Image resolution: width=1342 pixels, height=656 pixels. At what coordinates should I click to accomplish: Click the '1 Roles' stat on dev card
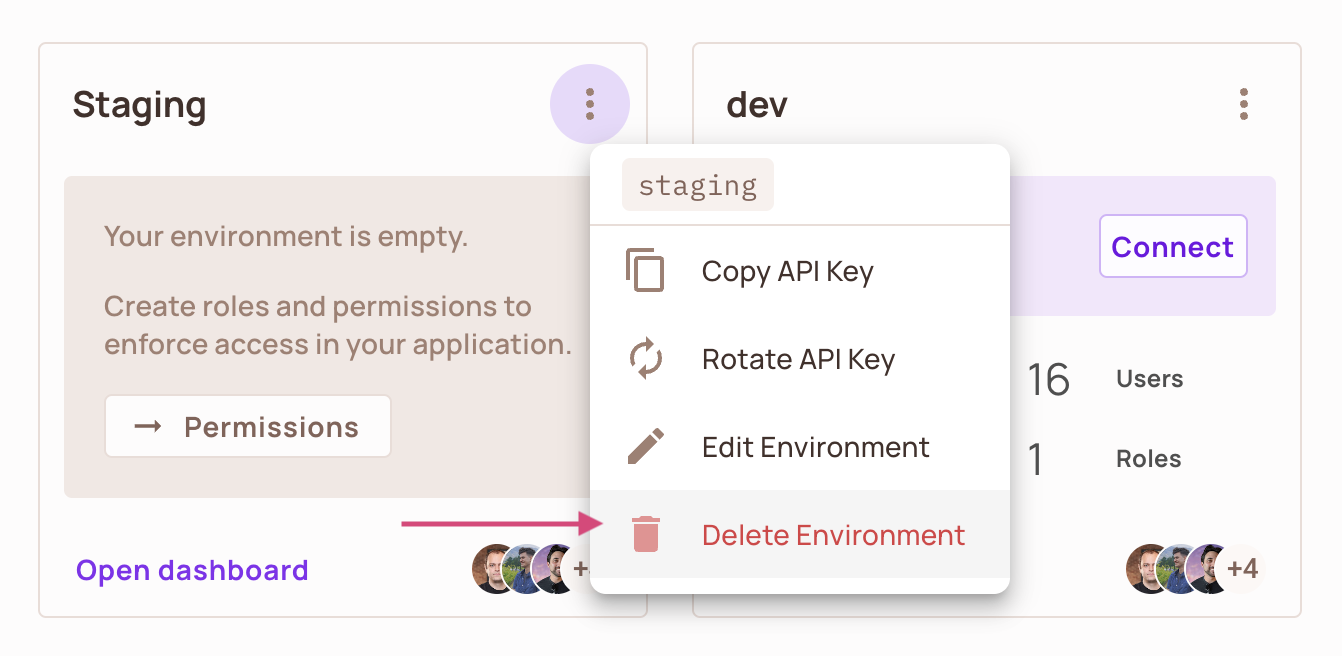click(x=1090, y=459)
